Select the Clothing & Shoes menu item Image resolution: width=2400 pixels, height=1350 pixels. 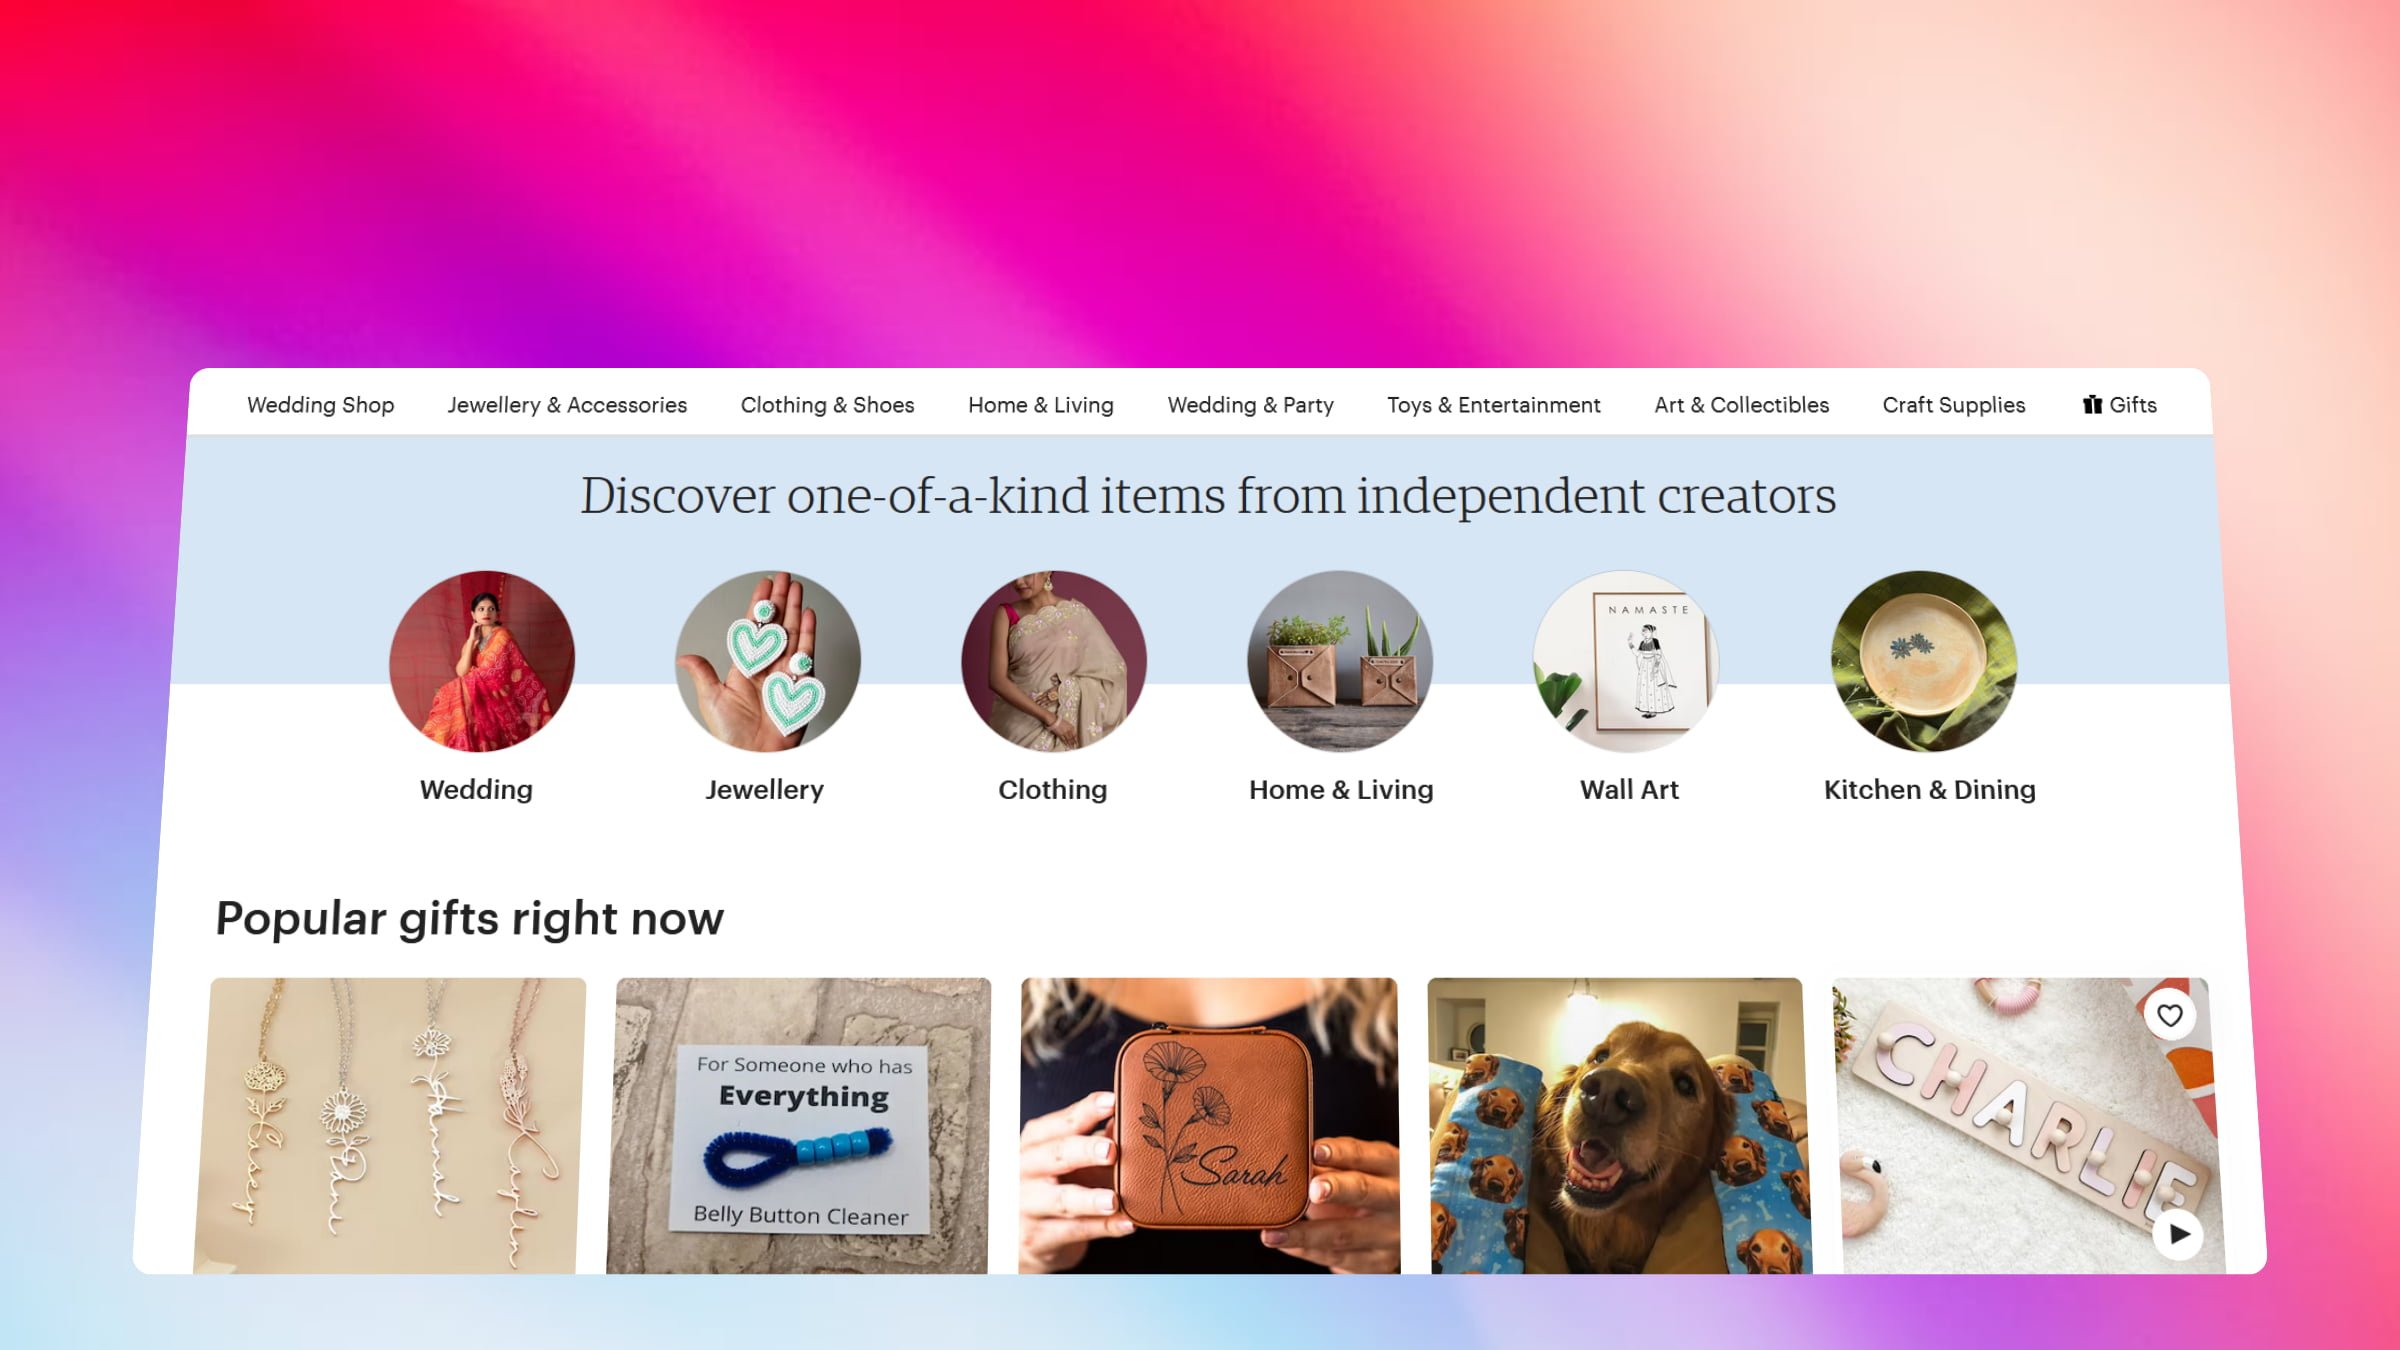coord(827,405)
